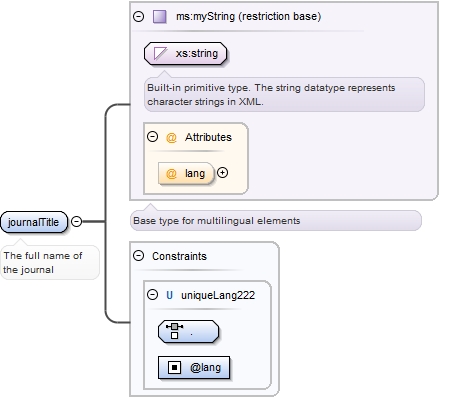Viewport: 456px width, 398px height.
Task: Click the orange @ icon beside Attributes
Action: pos(171,137)
